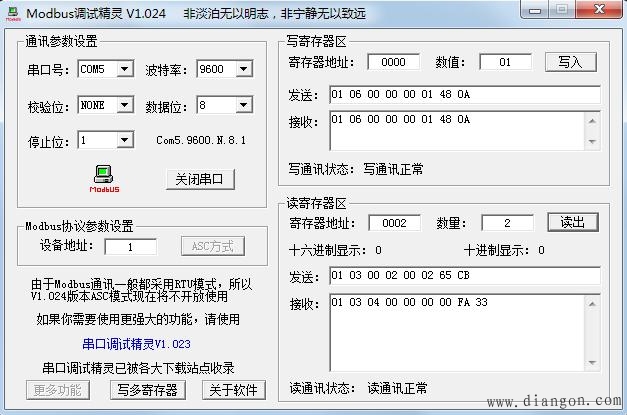Click the 数值 field showing 01
The height and width of the screenshot is (415, 627).
pos(505,62)
